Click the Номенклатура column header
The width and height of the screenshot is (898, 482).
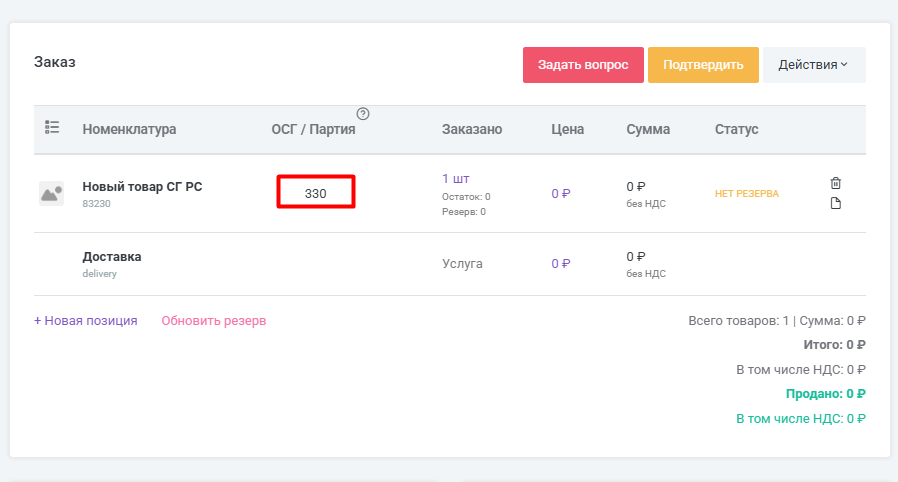point(129,129)
